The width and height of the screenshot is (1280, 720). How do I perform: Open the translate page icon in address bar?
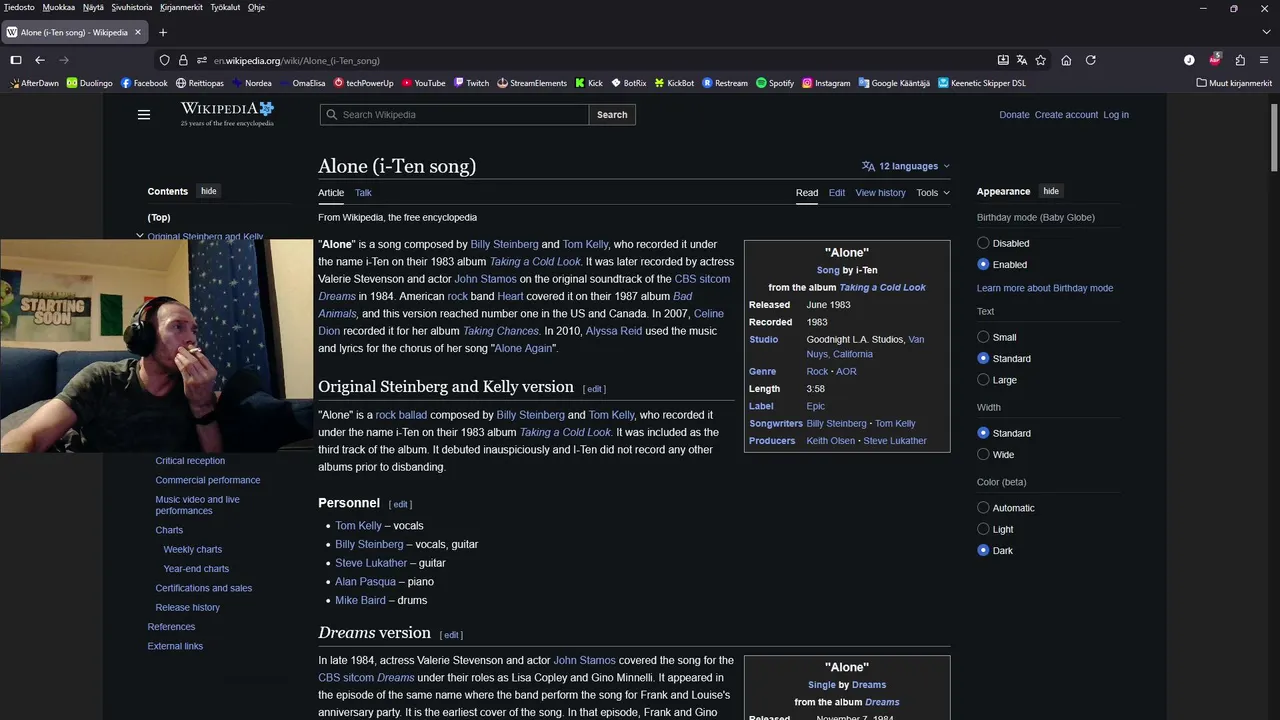click(x=1022, y=60)
